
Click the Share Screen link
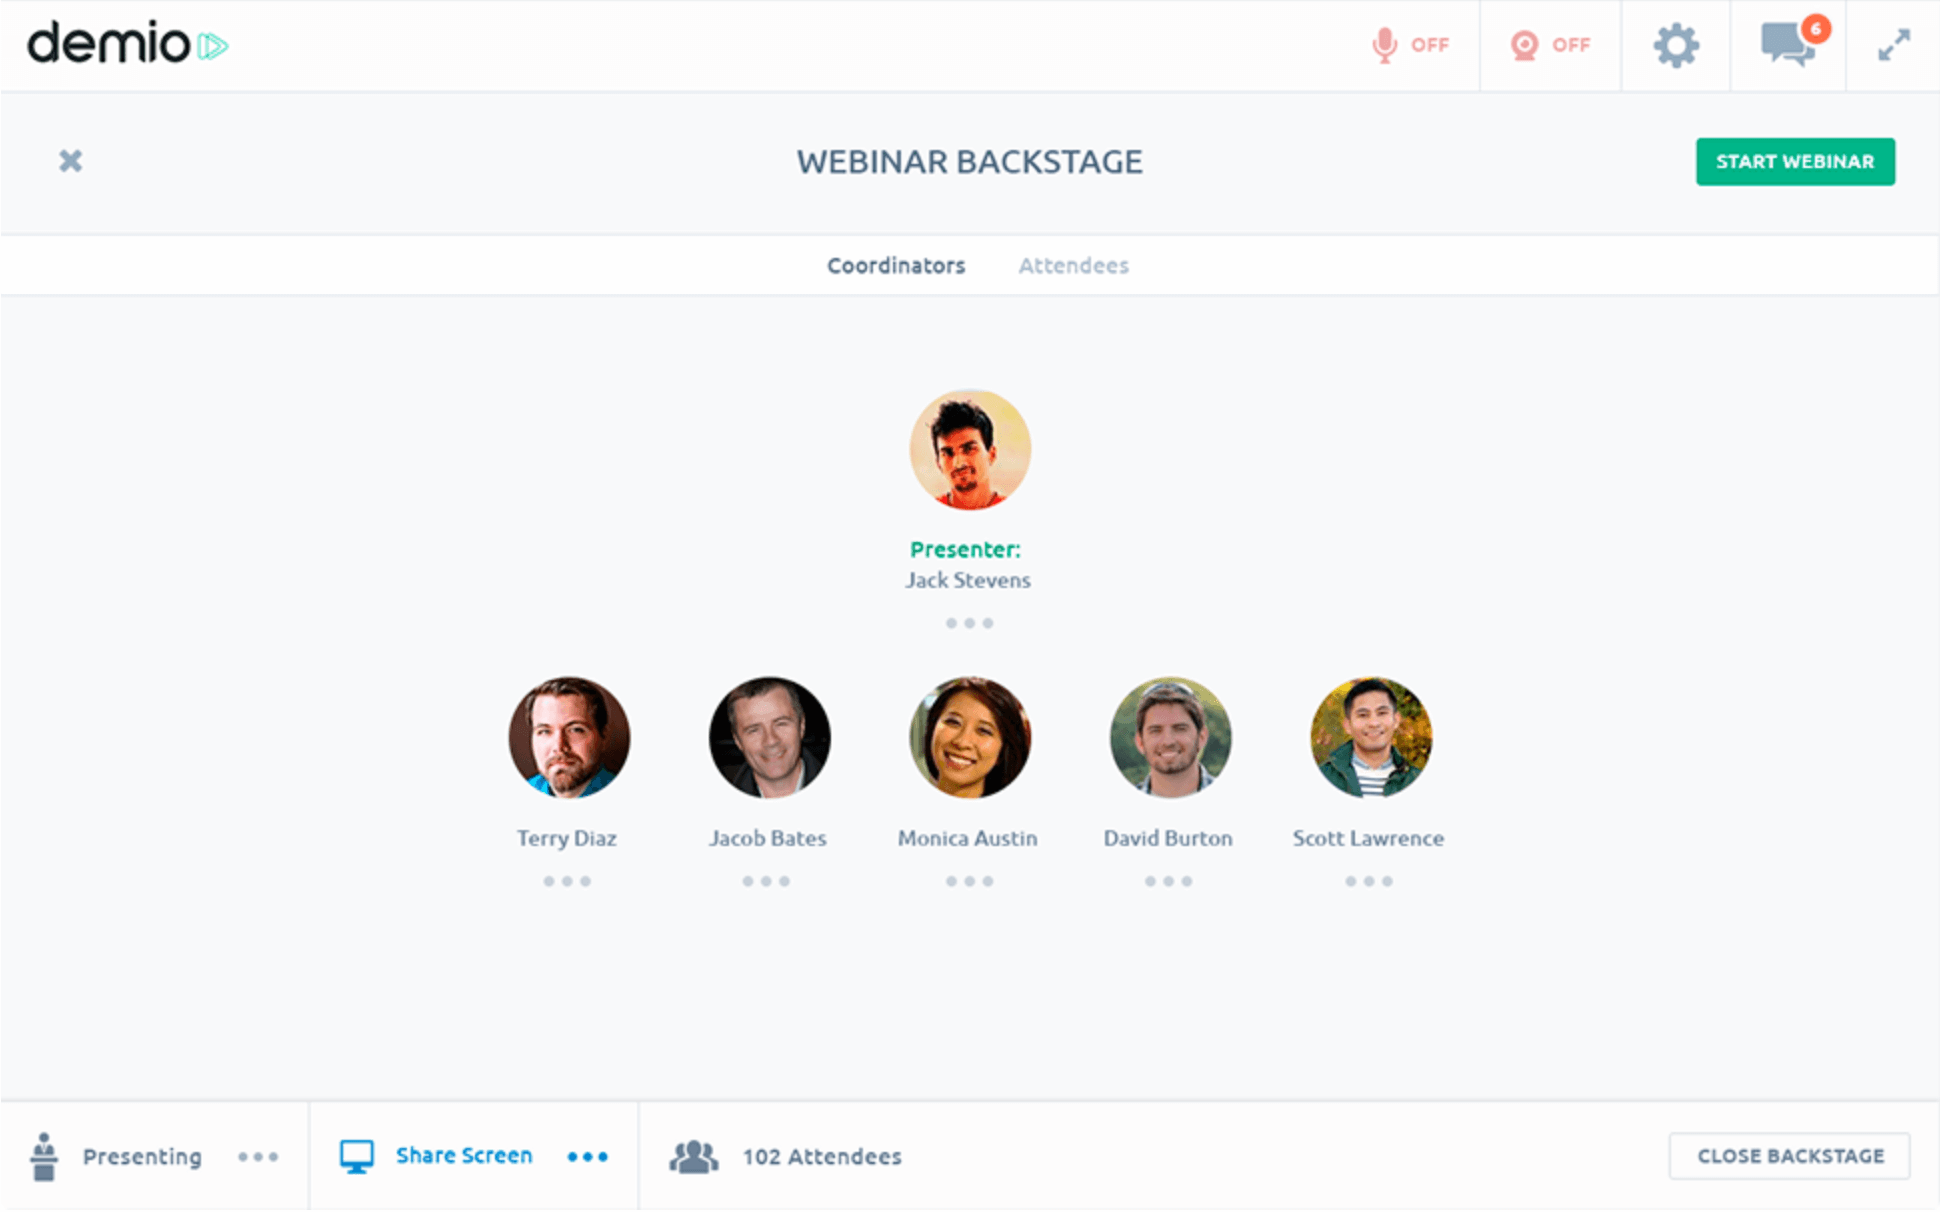[x=464, y=1156]
